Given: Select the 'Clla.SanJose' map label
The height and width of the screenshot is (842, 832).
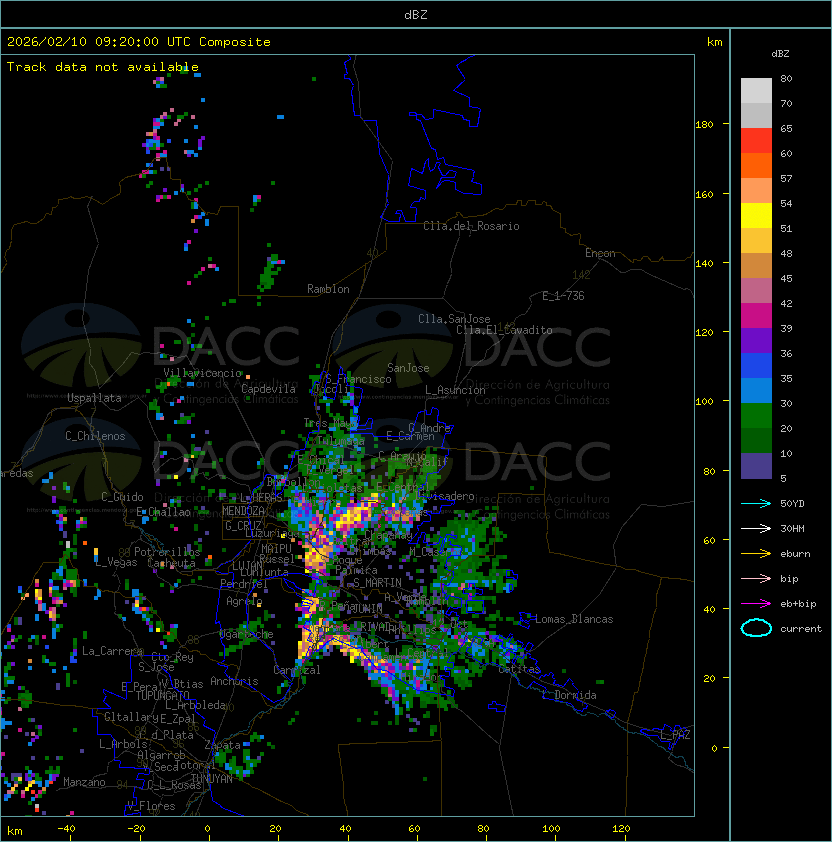Looking at the screenshot, I should (x=454, y=319).
